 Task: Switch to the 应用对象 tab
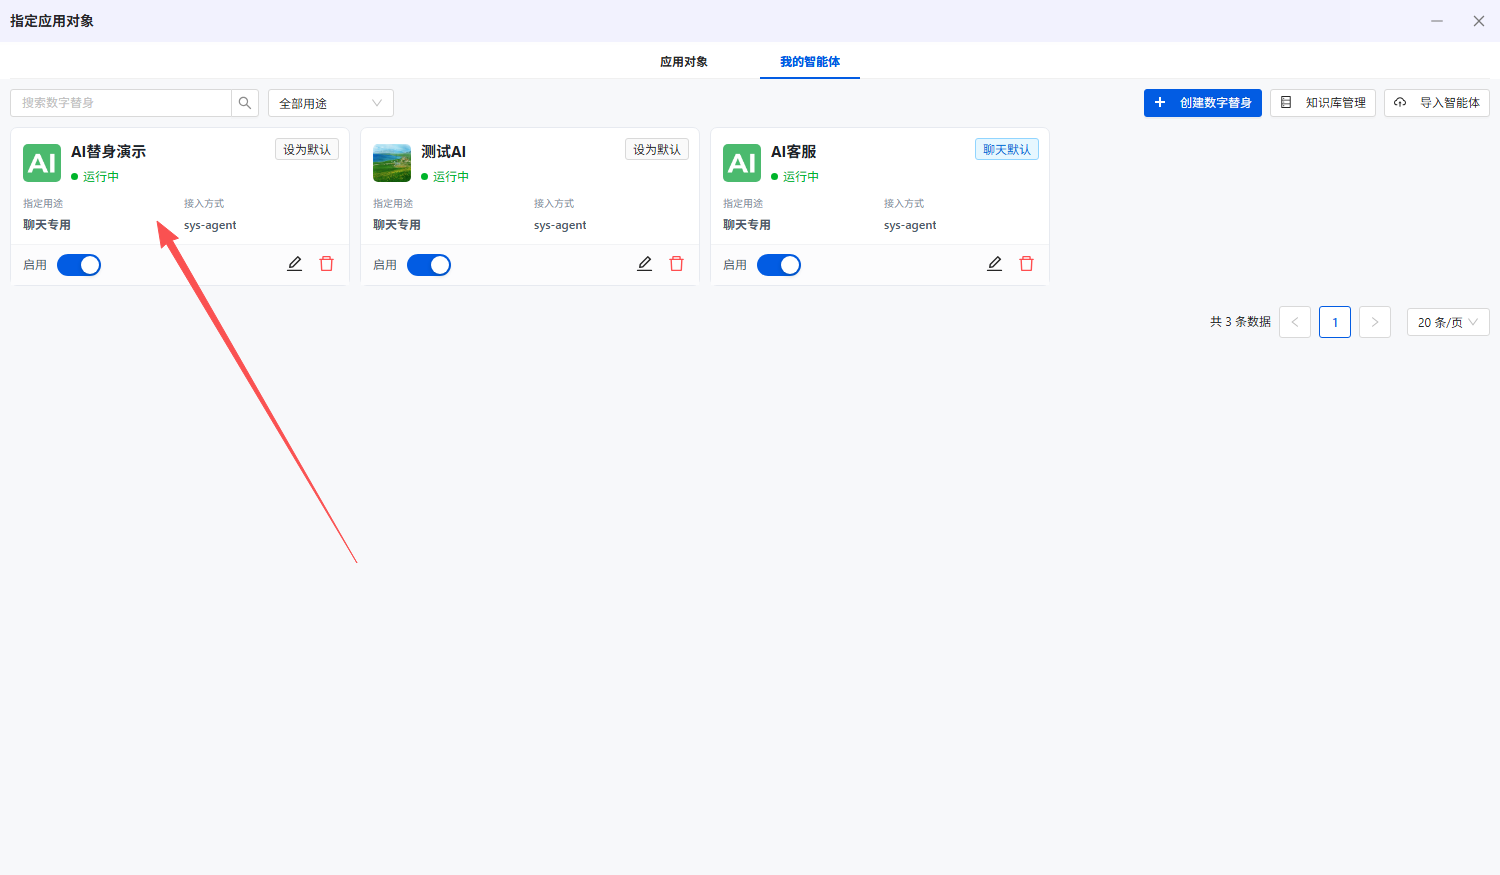(684, 62)
